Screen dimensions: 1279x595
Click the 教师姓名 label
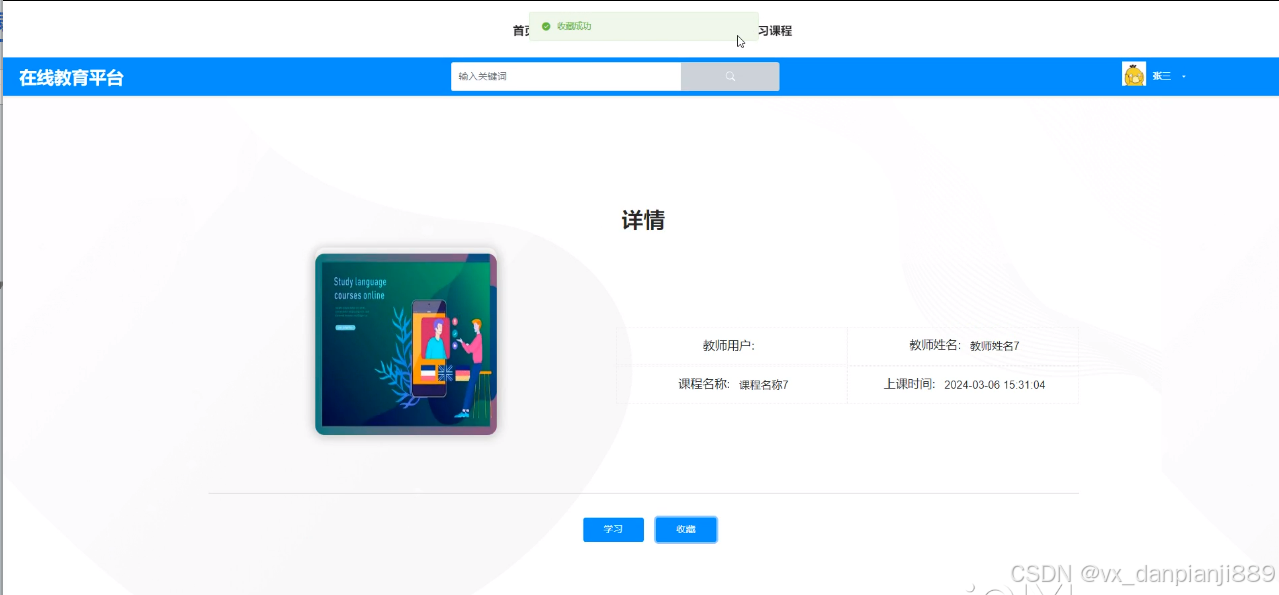[x=935, y=345]
